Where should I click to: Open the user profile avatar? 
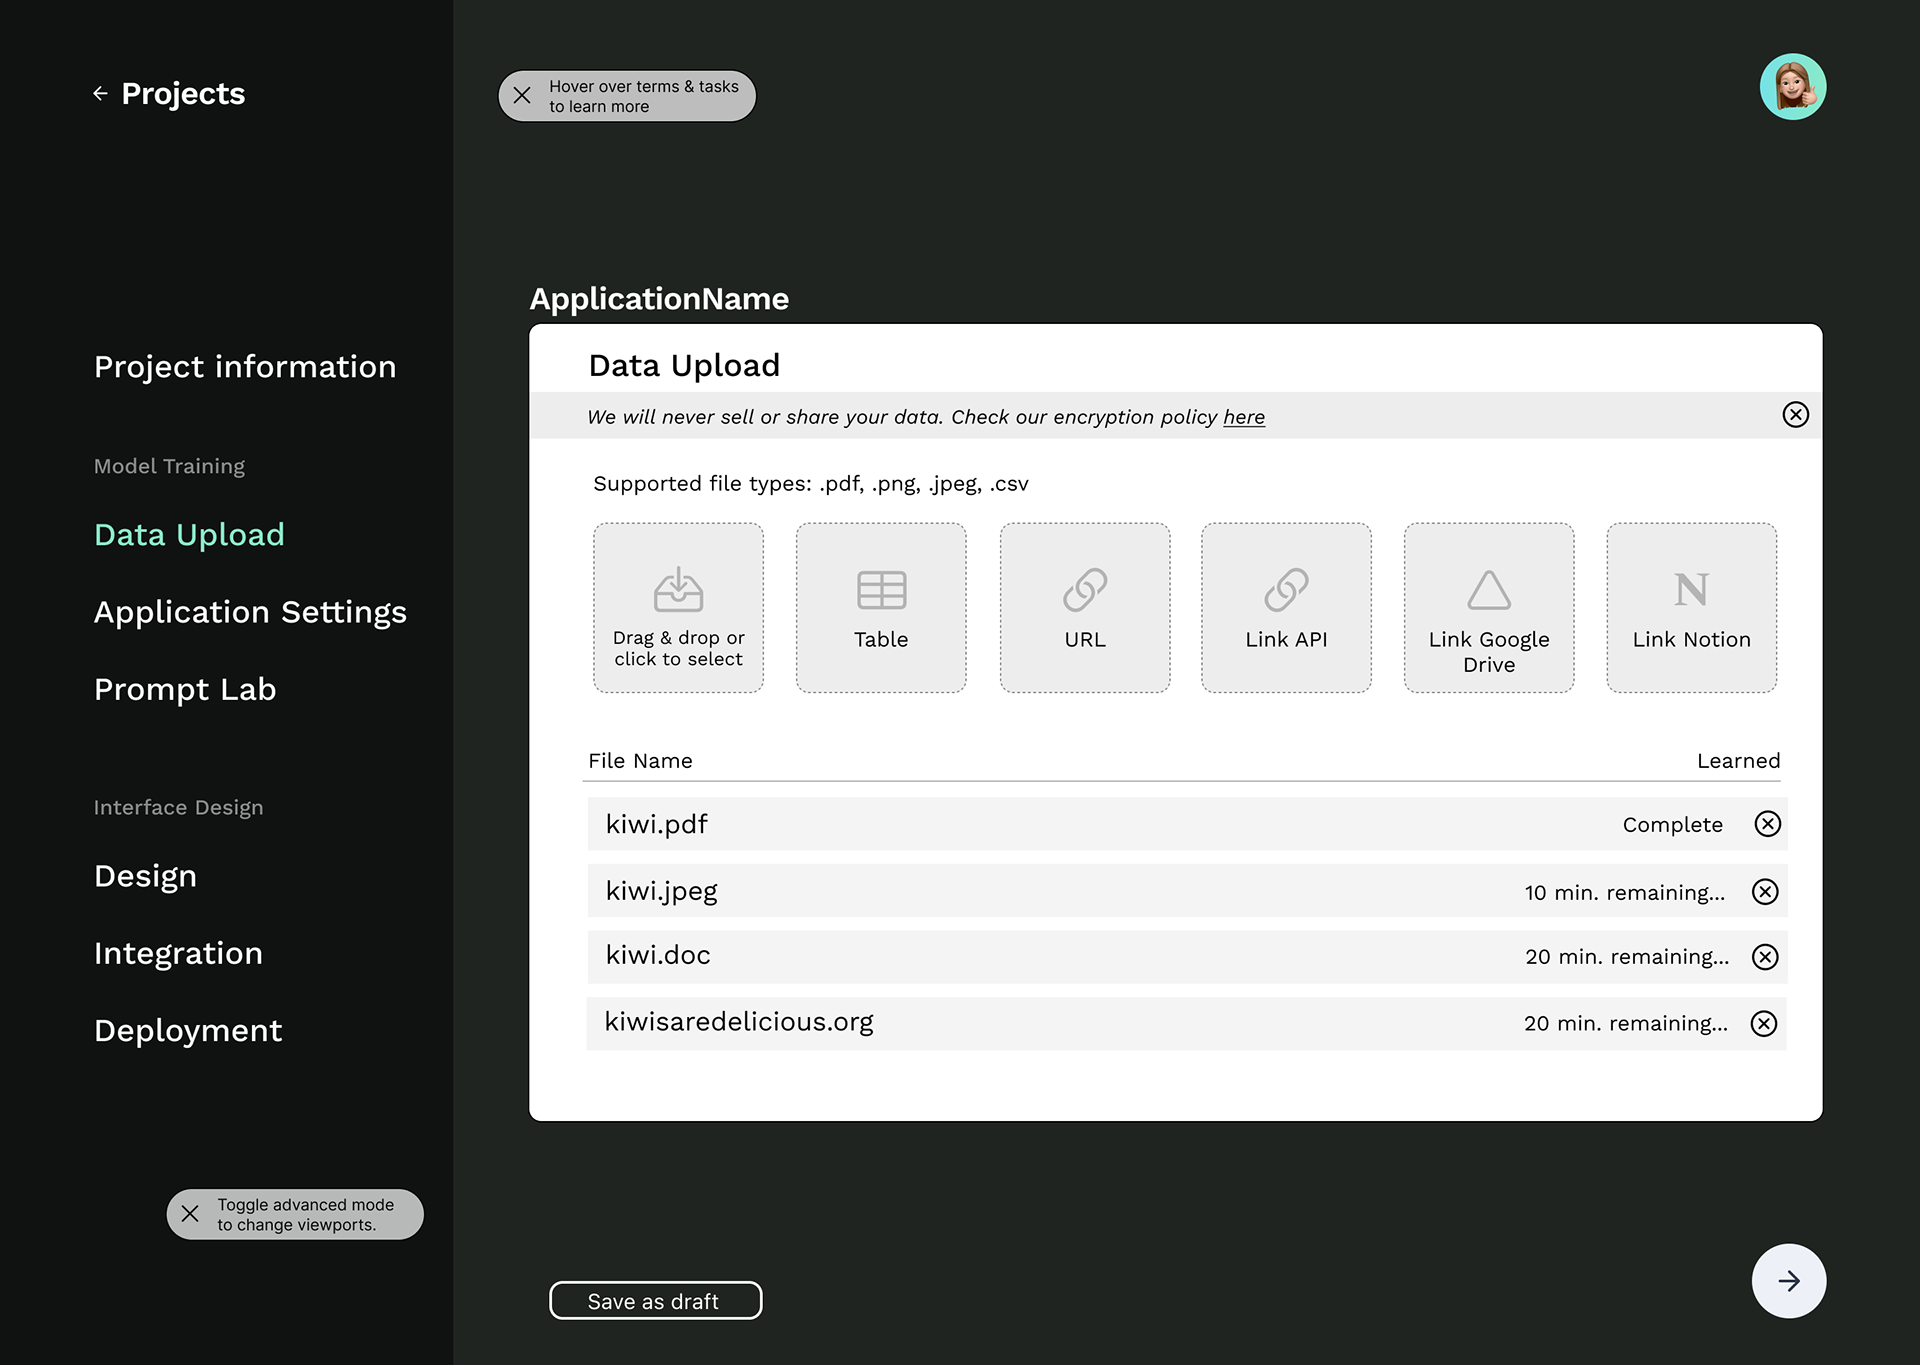[x=1792, y=87]
